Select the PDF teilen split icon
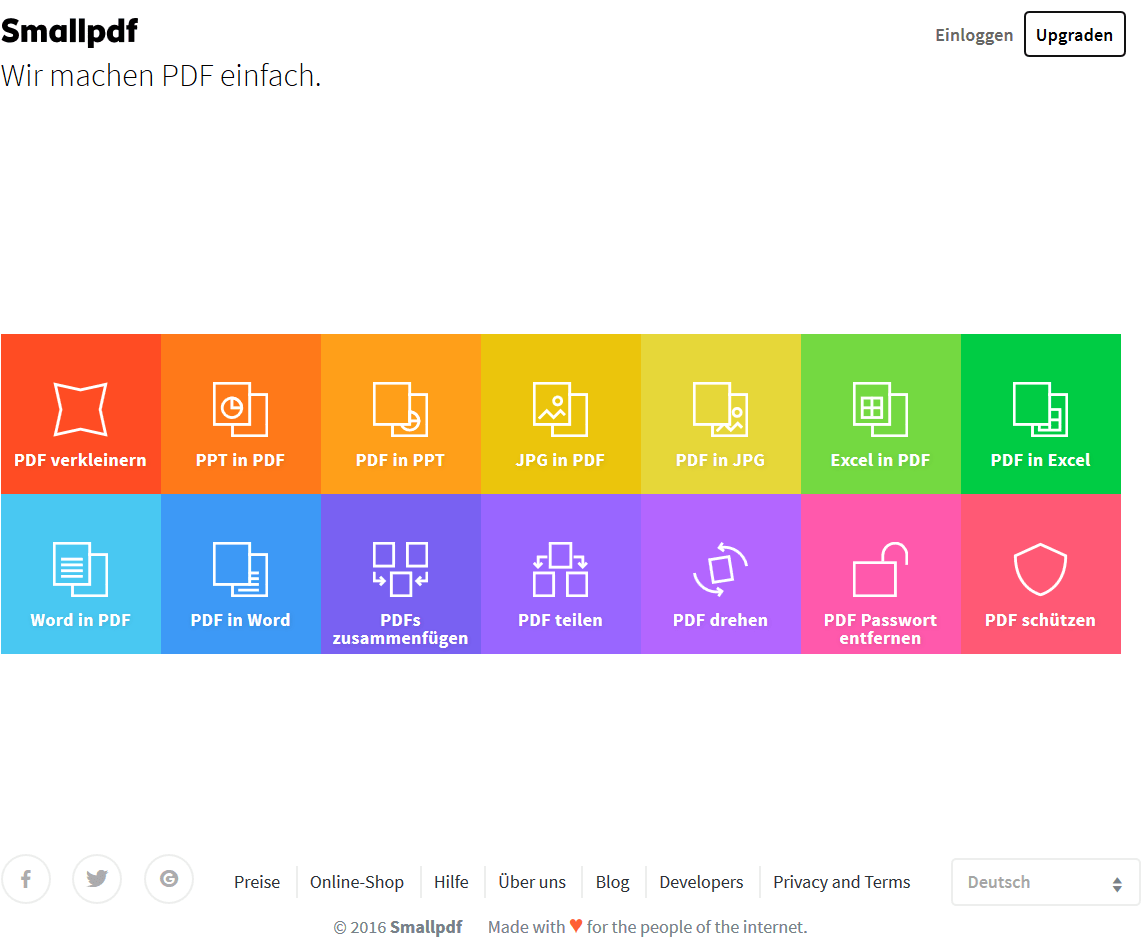The width and height of the screenshot is (1141, 944). (560, 569)
